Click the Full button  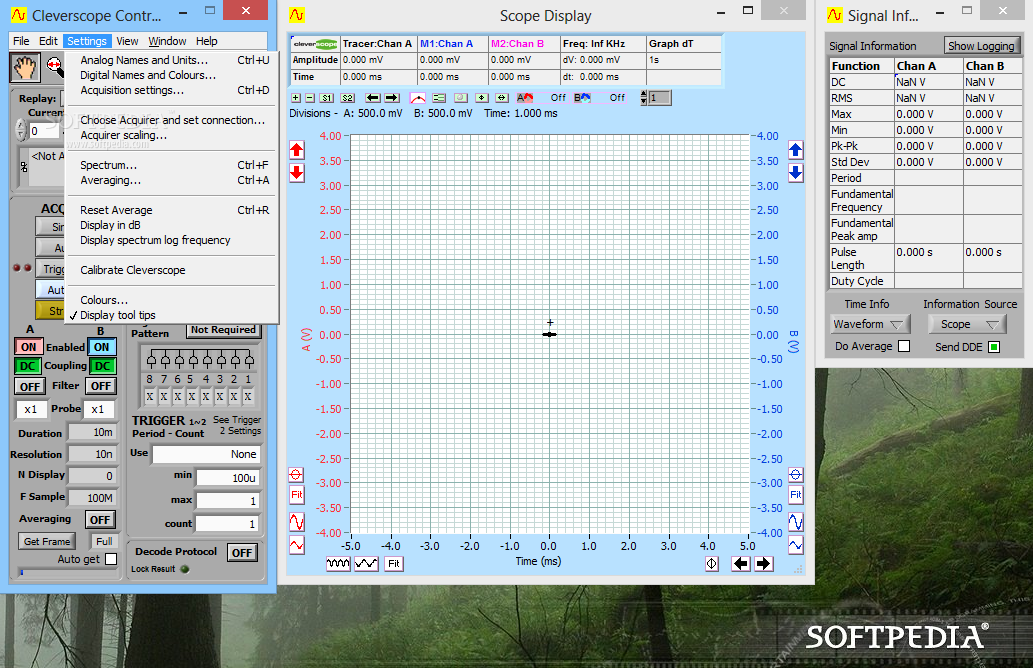click(104, 542)
